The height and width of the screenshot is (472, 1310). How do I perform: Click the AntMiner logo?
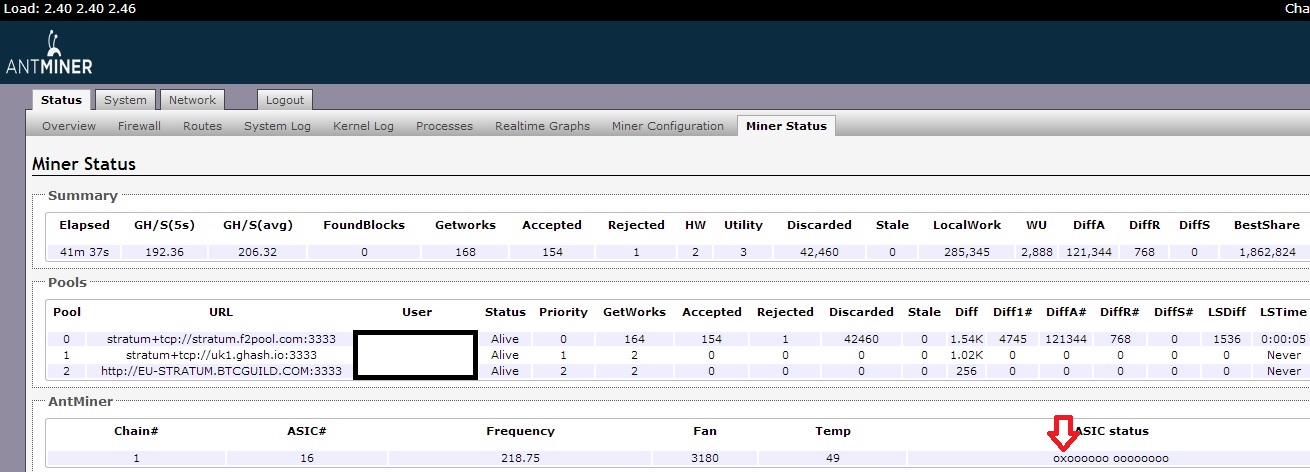[49, 53]
